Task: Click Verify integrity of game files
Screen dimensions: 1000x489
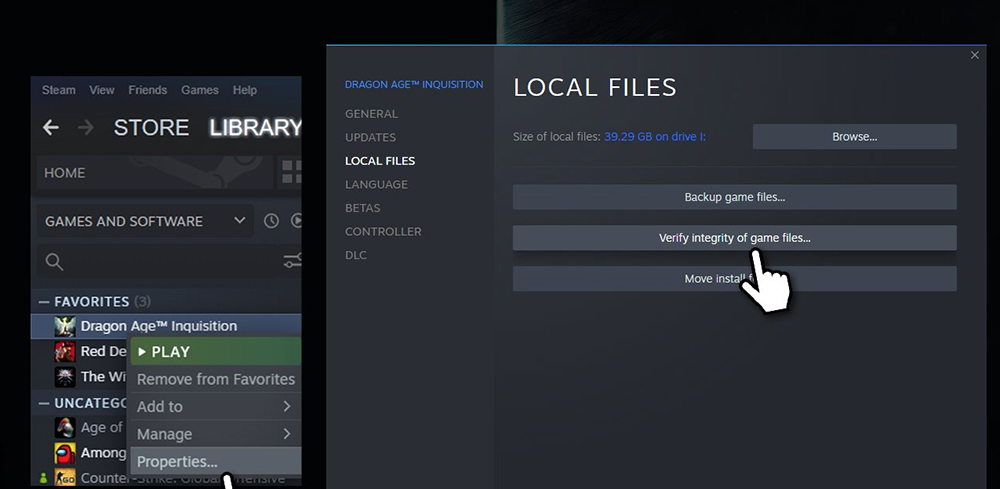Action: [735, 238]
